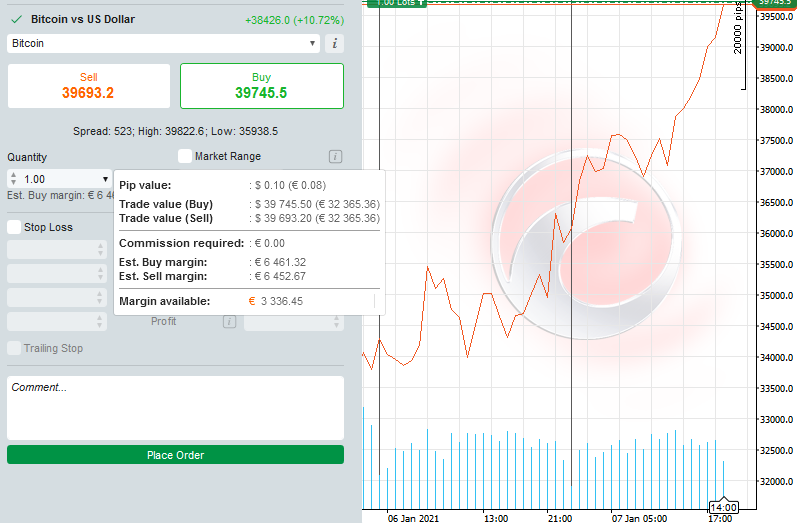Click the Sell 39693.2 button

[x=89, y=86]
